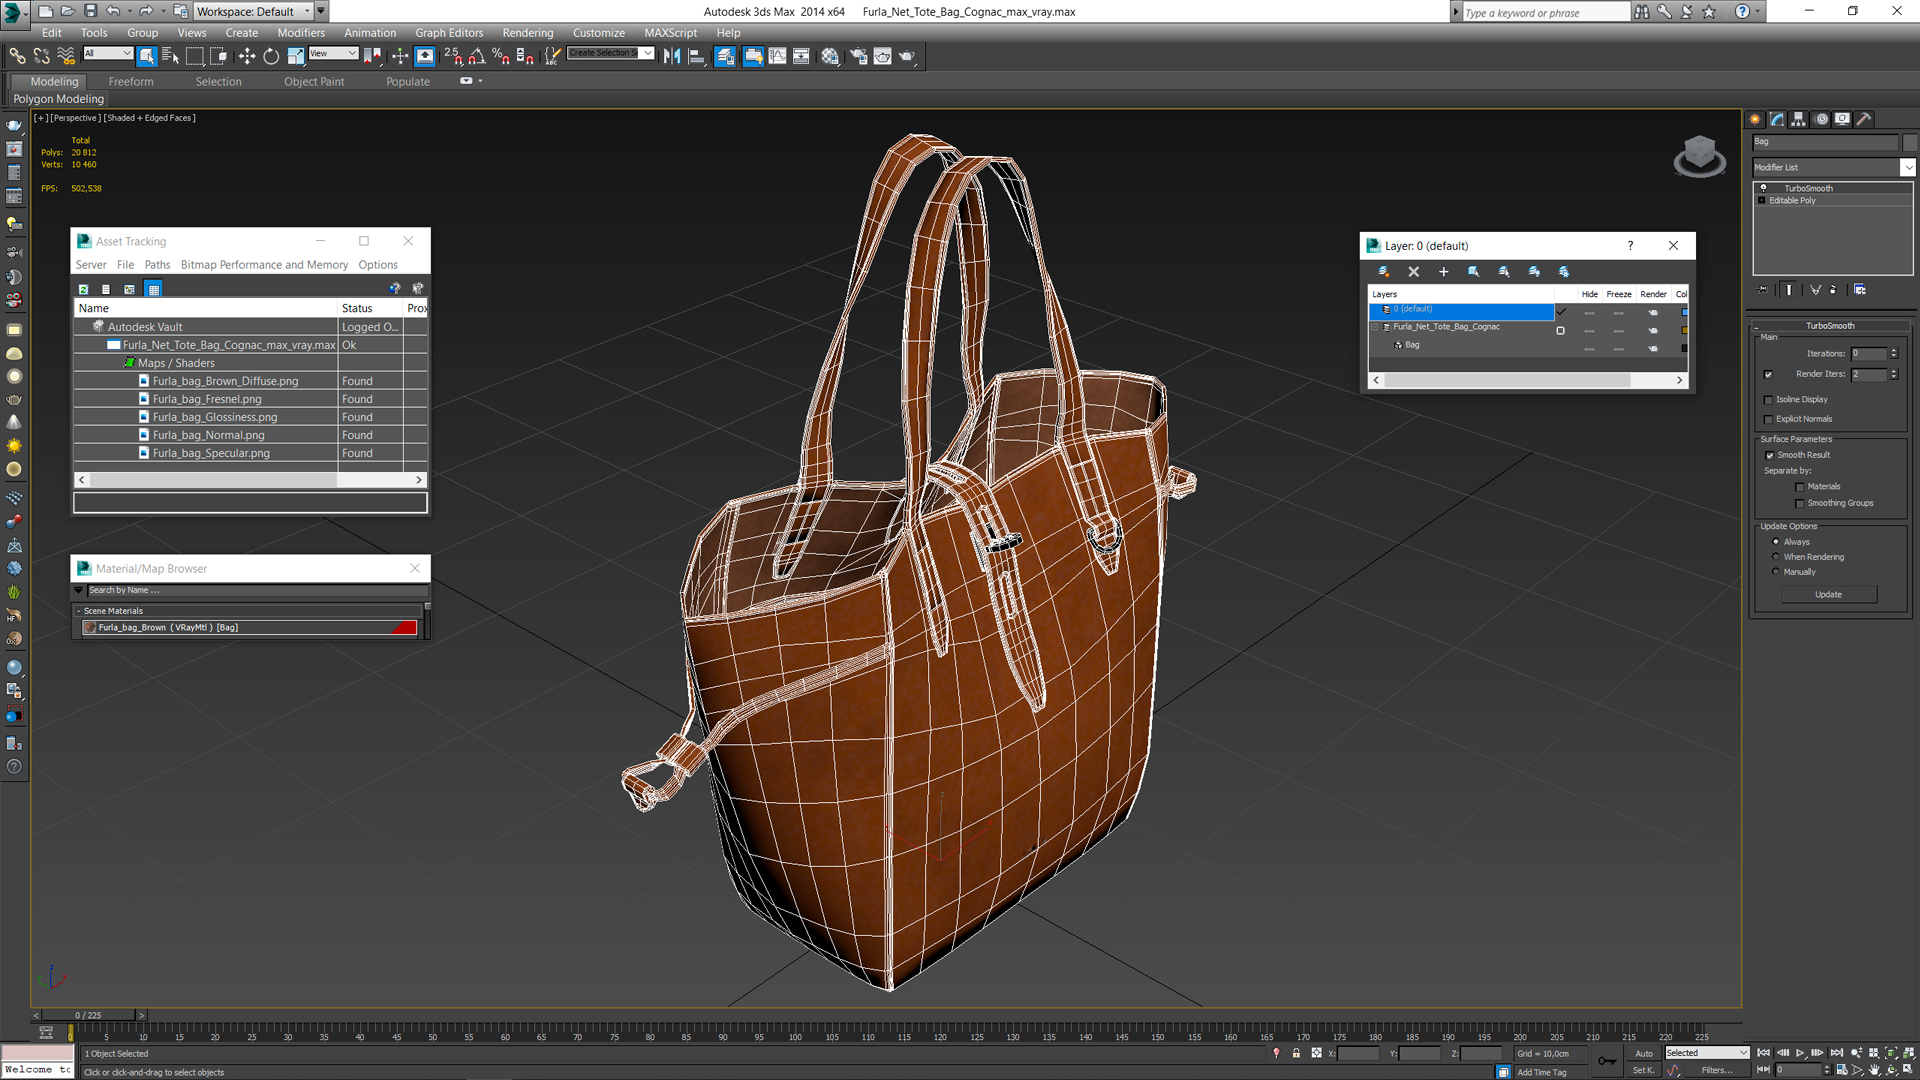Click the Mirror tool icon

pyautogui.click(x=672, y=56)
